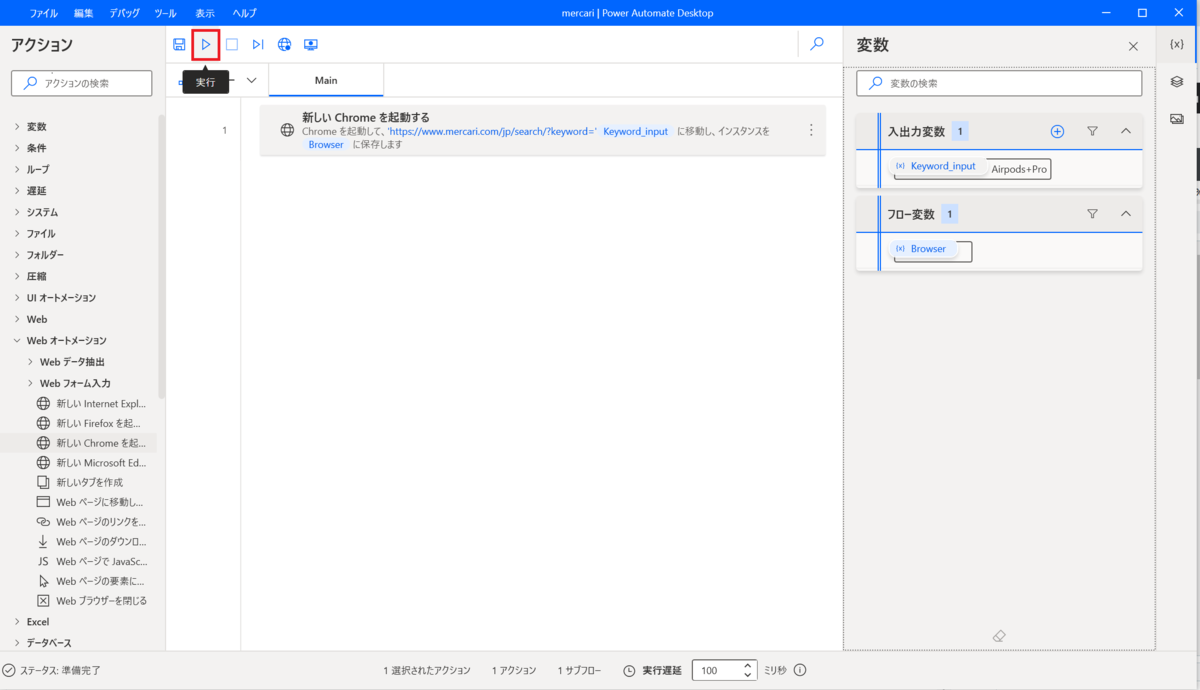Show run delay info icon
The width and height of the screenshot is (1200, 690).
[800, 670]
